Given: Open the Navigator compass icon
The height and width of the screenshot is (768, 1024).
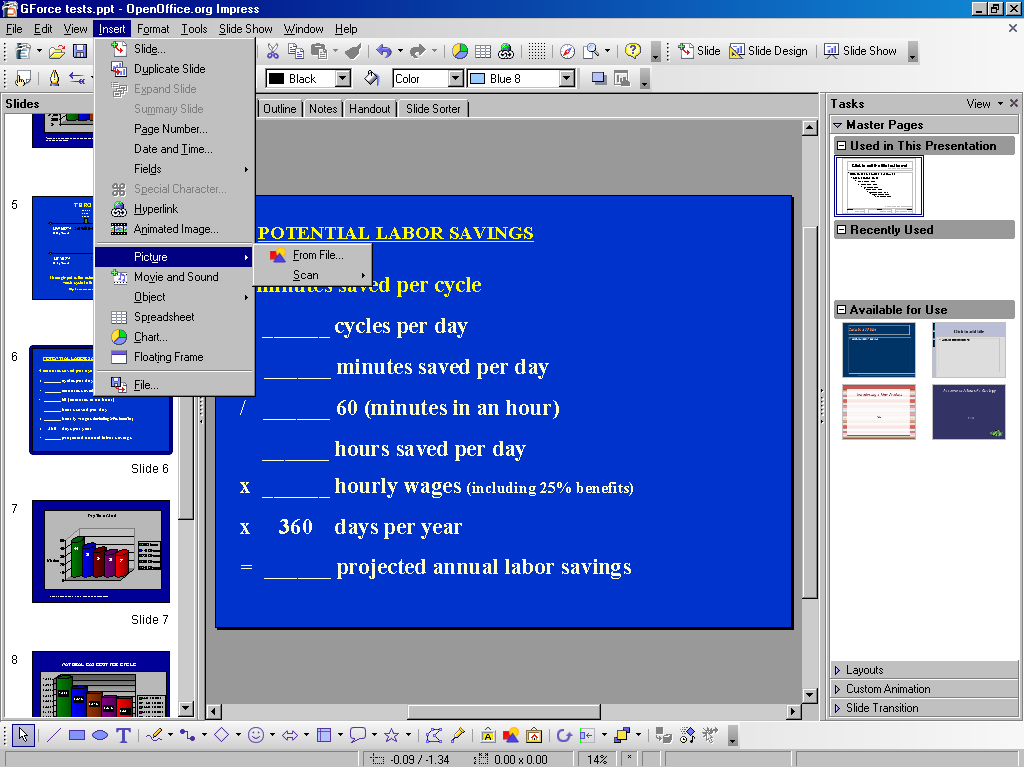Looking at the screenshot, I should tap(567, 51).
